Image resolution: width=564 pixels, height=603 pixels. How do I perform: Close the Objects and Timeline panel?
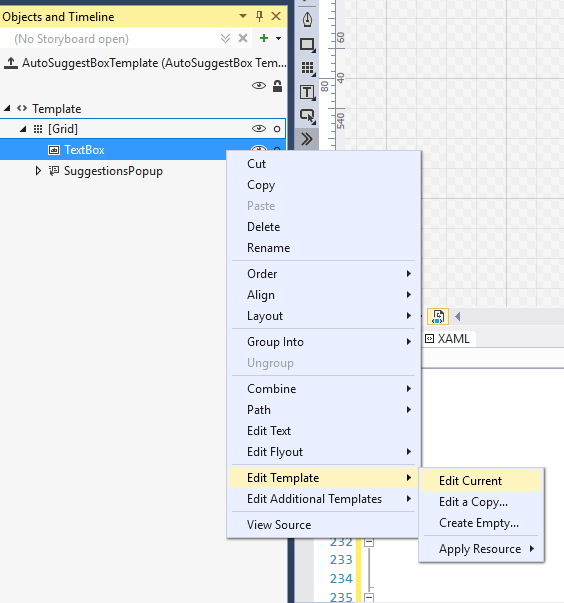276,16
